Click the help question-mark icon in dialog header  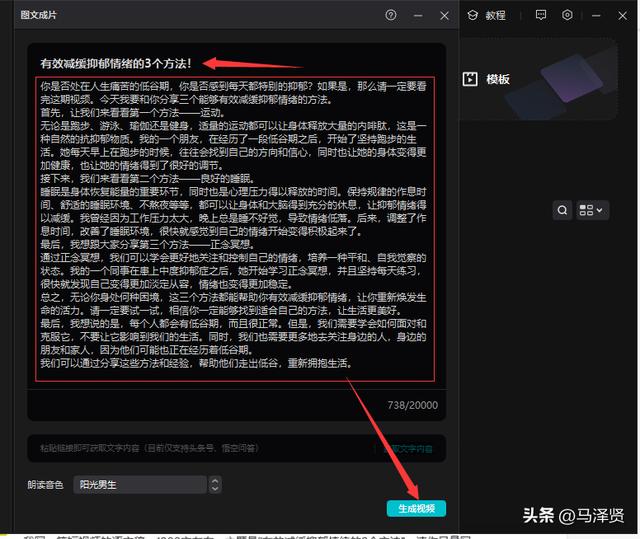pos(391,15)
